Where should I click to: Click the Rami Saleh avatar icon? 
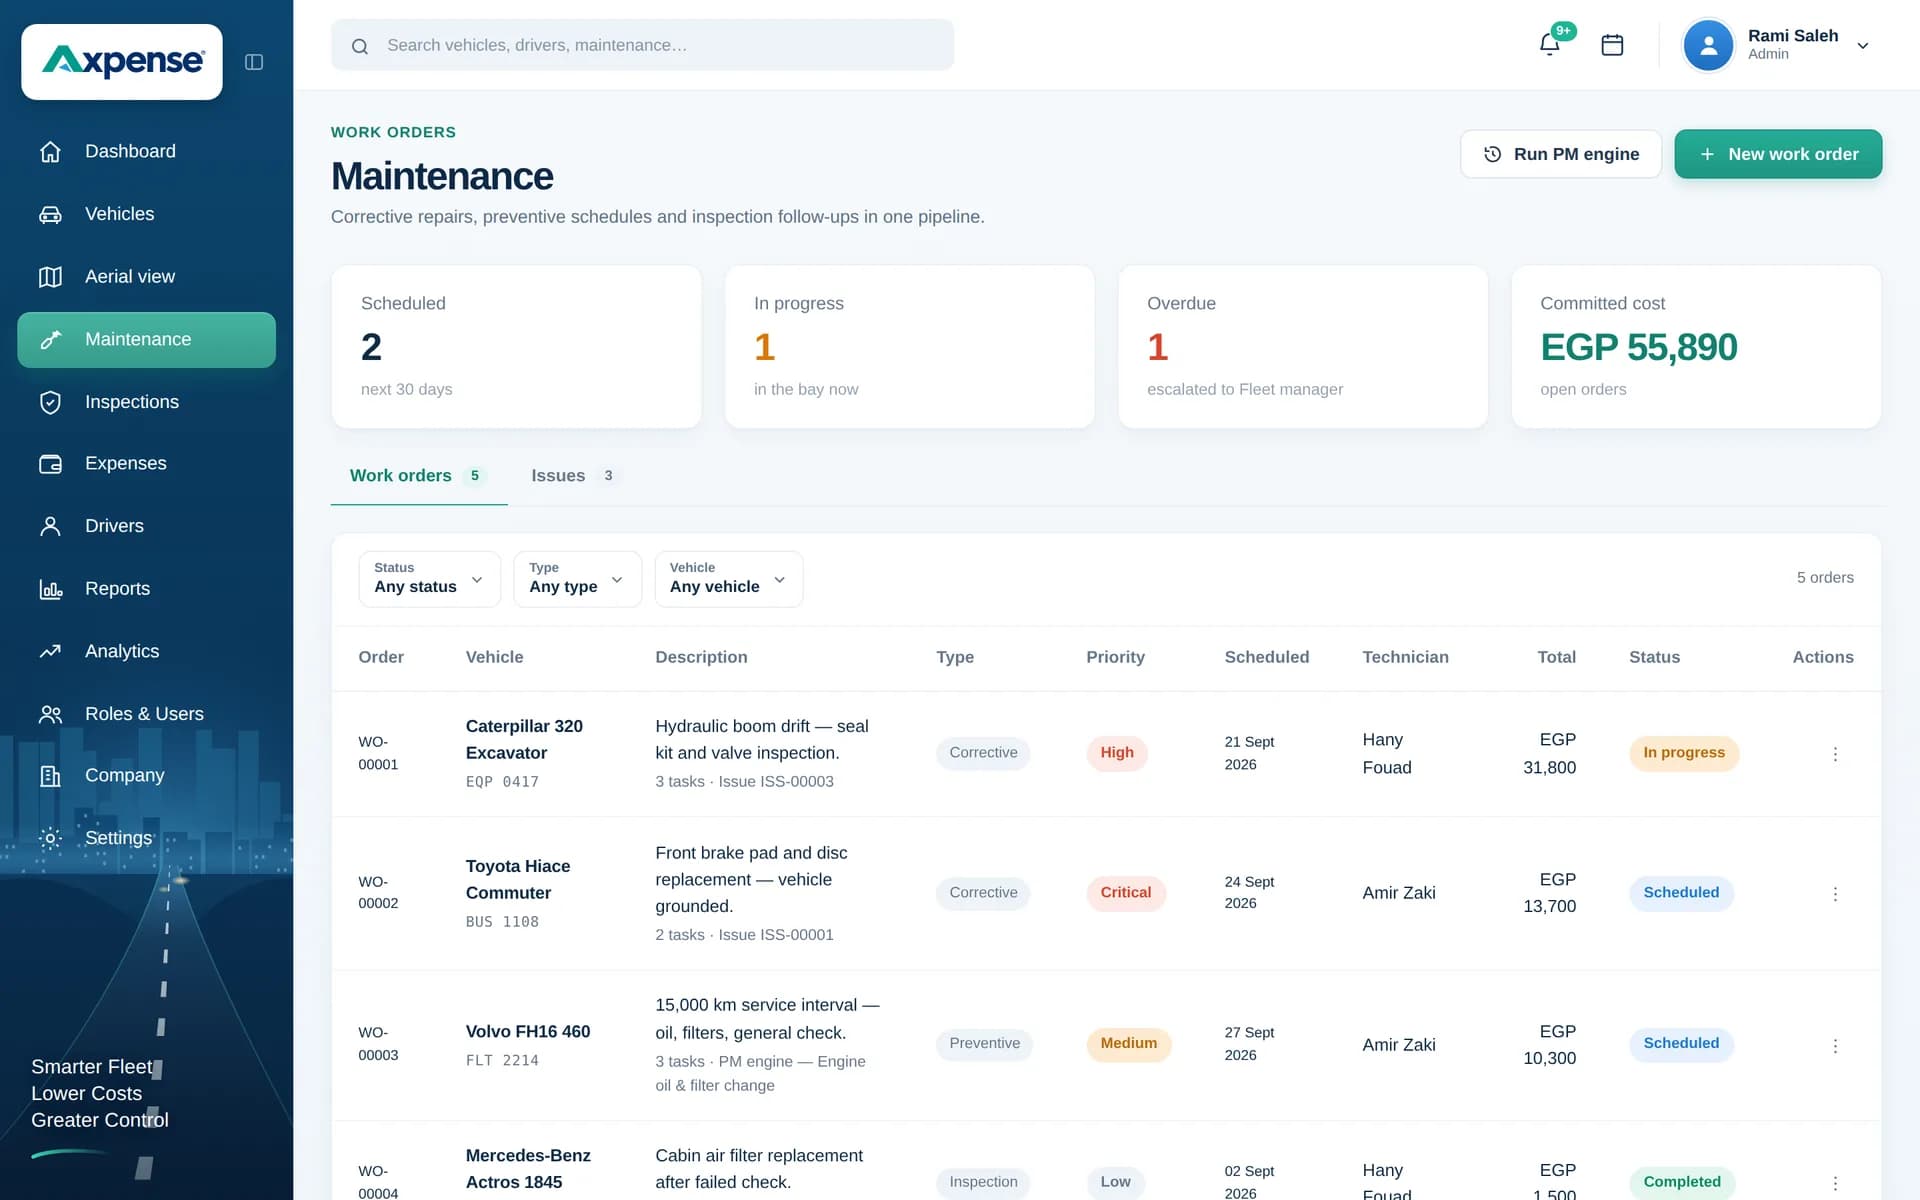[x=1708, y=45]
